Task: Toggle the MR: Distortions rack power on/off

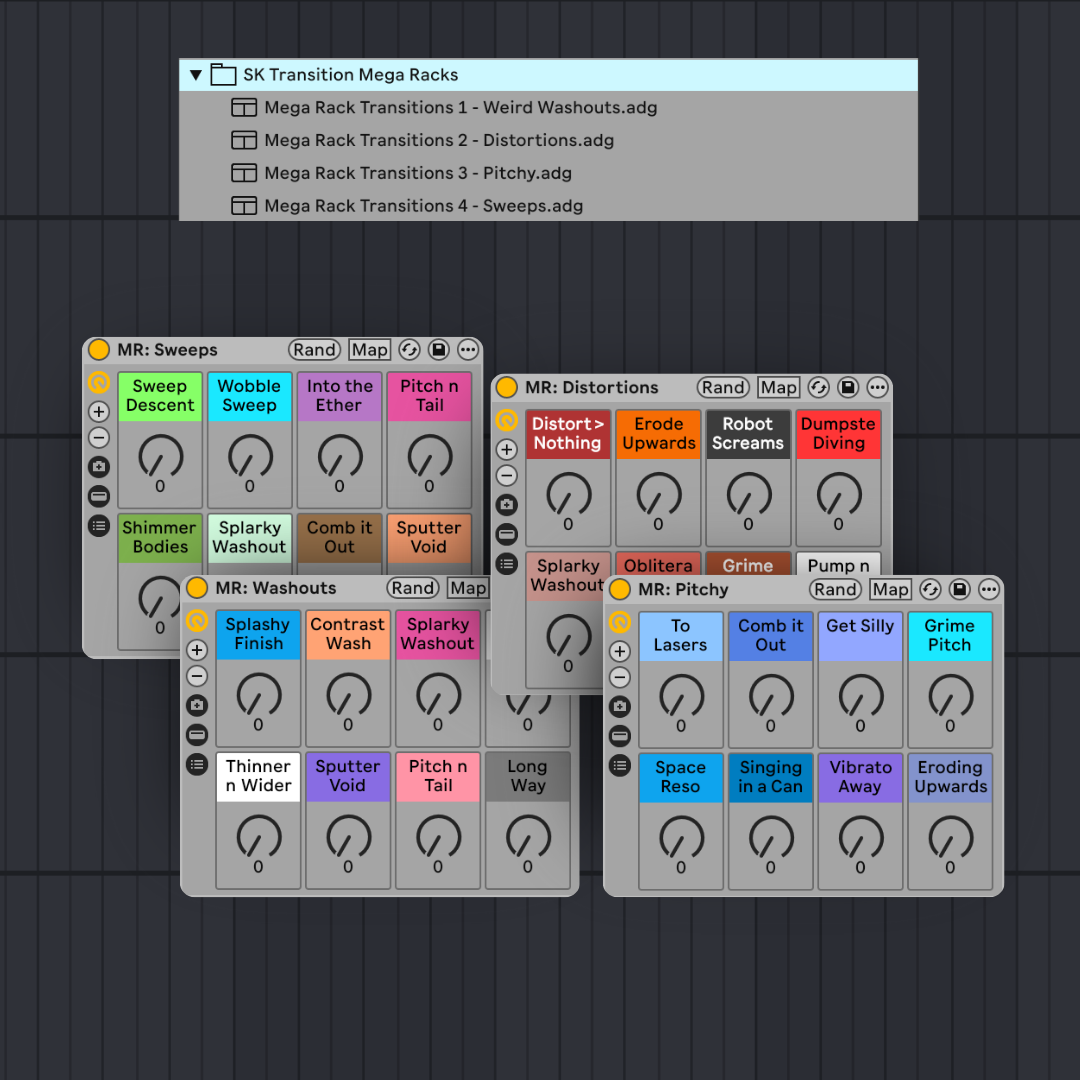Action: (x=506, y=387)
